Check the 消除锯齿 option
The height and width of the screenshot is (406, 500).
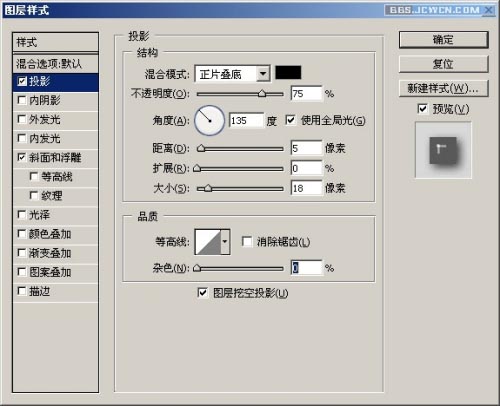[247, 241]
